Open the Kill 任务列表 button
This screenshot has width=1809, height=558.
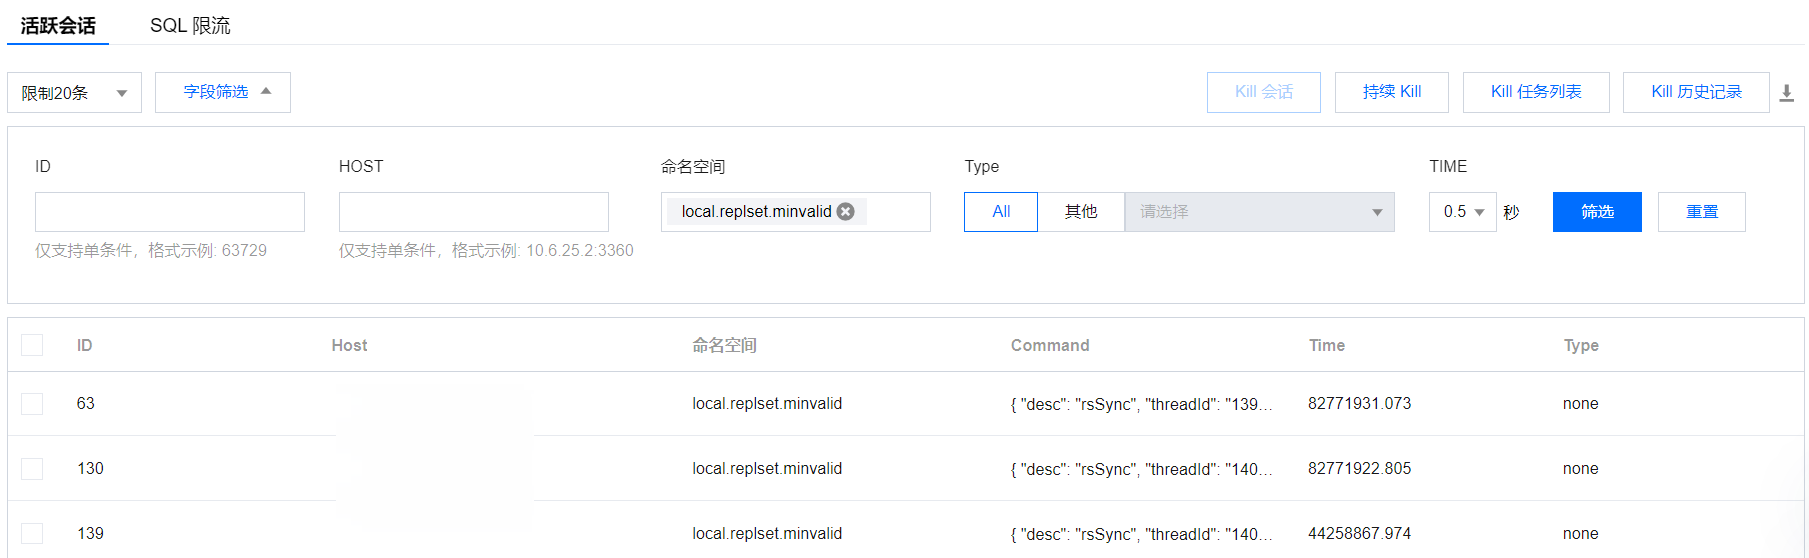coord(1536,92)
